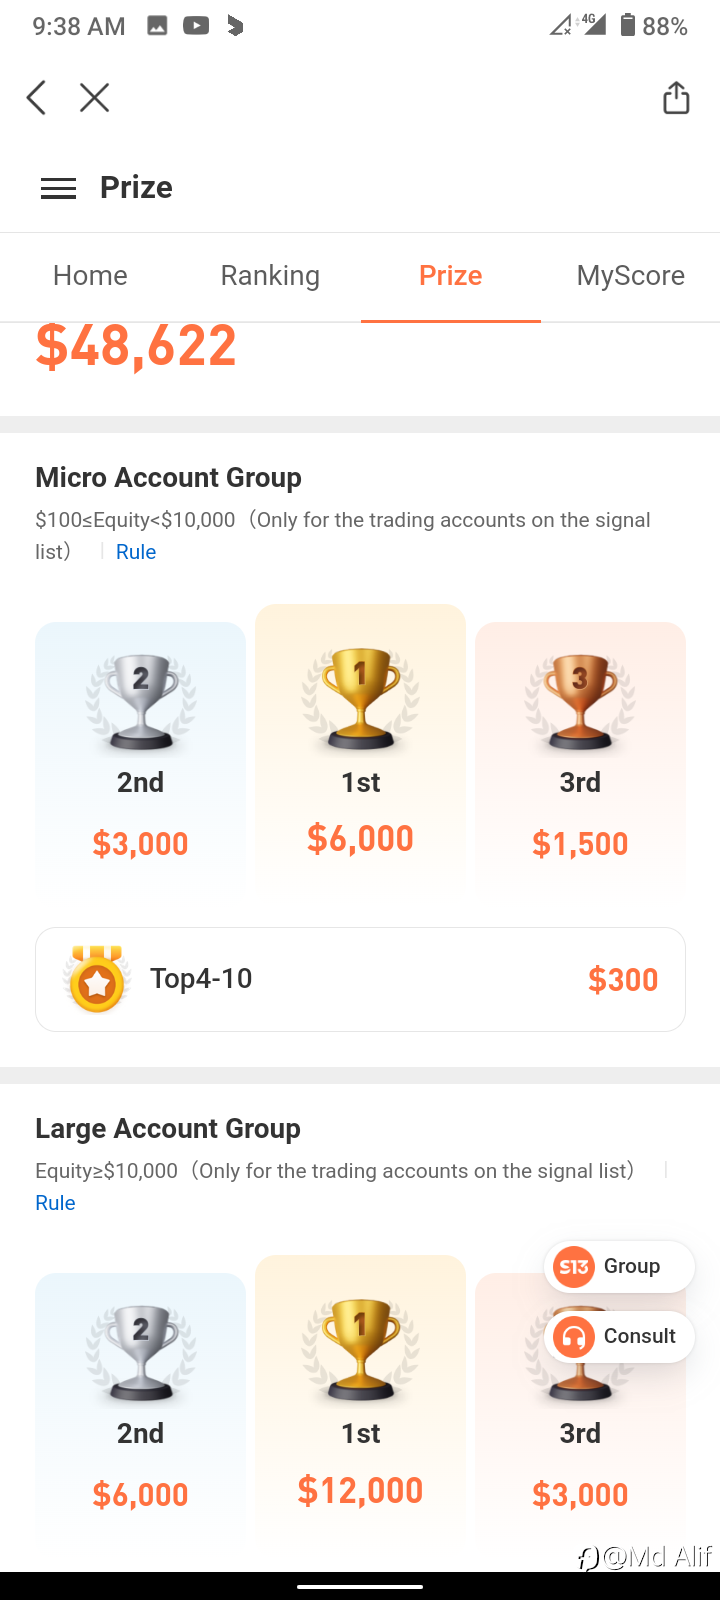Image resolution: width=720 pixels, height=1600 pixels.
Task: Select the Top4-10 $300 prize row
Action: click(x=360, y=979)
